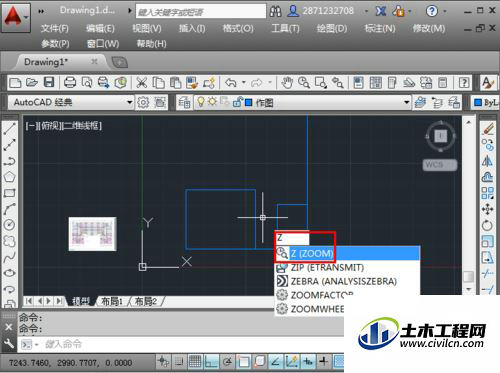Select the Erase modify tool

coord(488,128)
